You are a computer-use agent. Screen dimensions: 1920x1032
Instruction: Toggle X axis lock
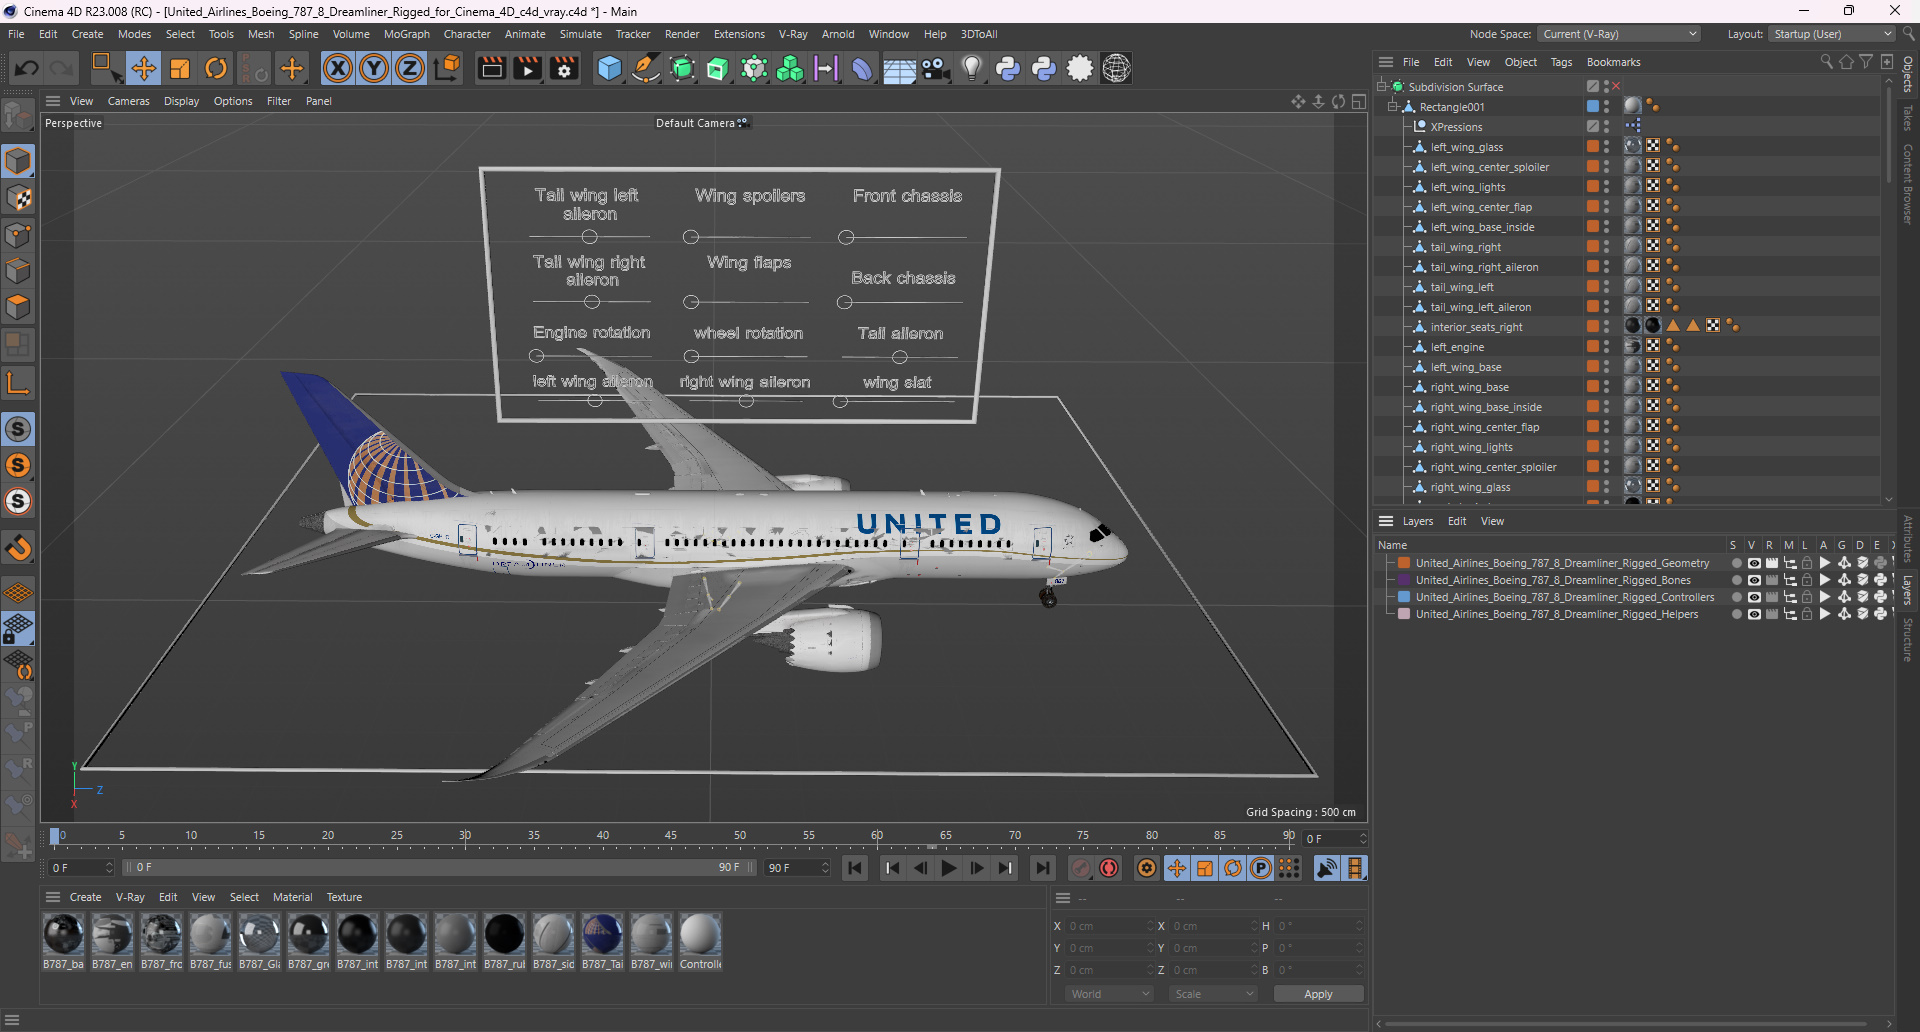click(x=338, y=68)
